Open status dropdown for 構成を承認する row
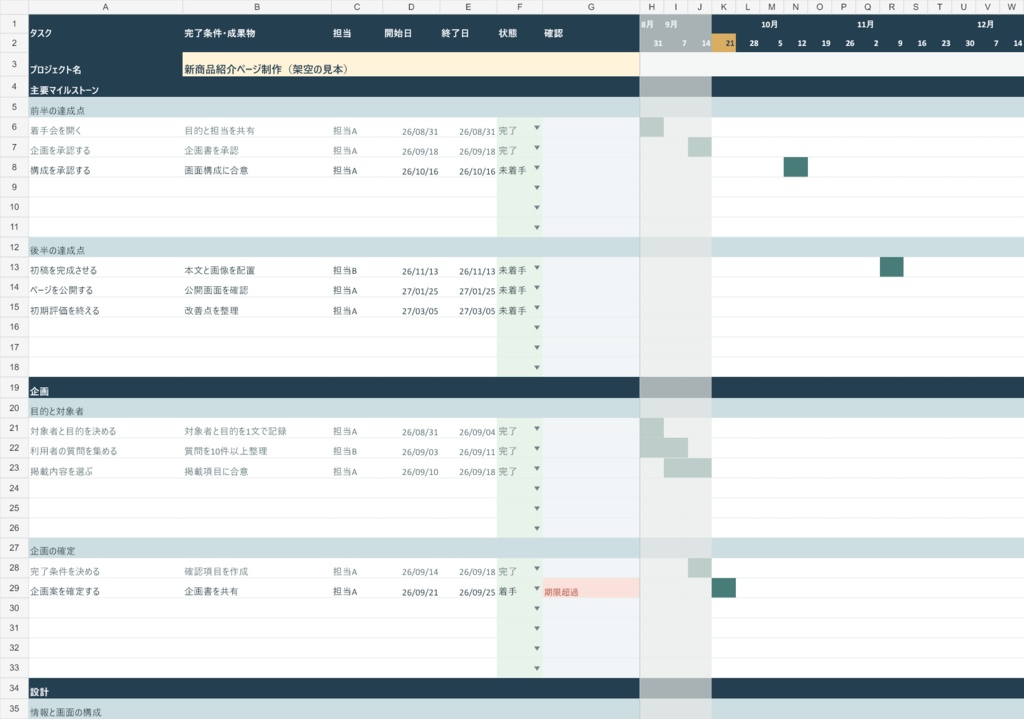Image resolution: width=1024 pixels, height=719 pixels. pyautogui.click(x=537, y=168)
